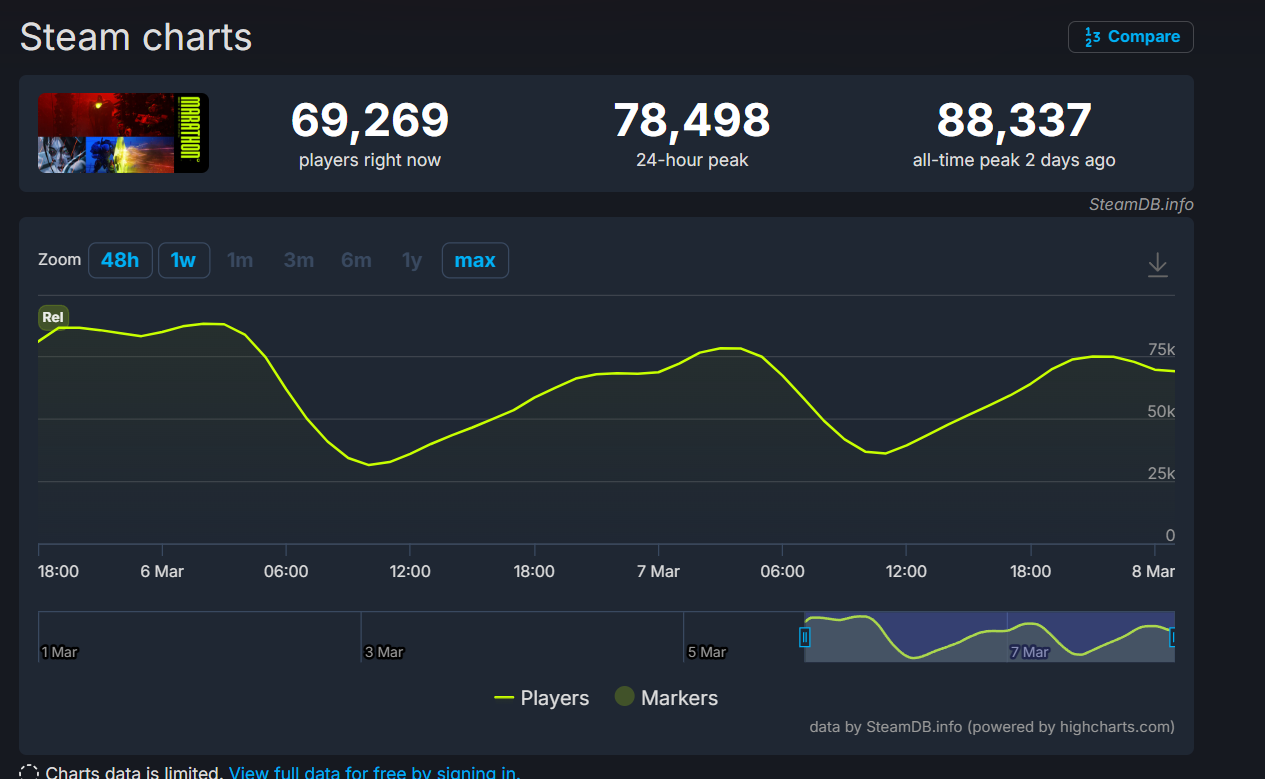Viewport: 1265px width, 779px height.
Task: Click the 5 Mar label in the navigator
Action: pyautogui.click(x=707, y=652)
